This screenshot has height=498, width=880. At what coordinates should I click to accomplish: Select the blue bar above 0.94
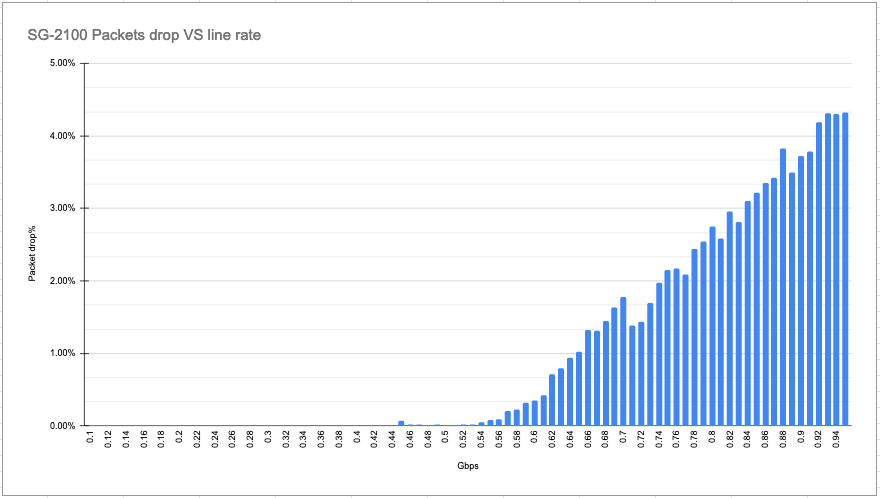click(836, 270)
